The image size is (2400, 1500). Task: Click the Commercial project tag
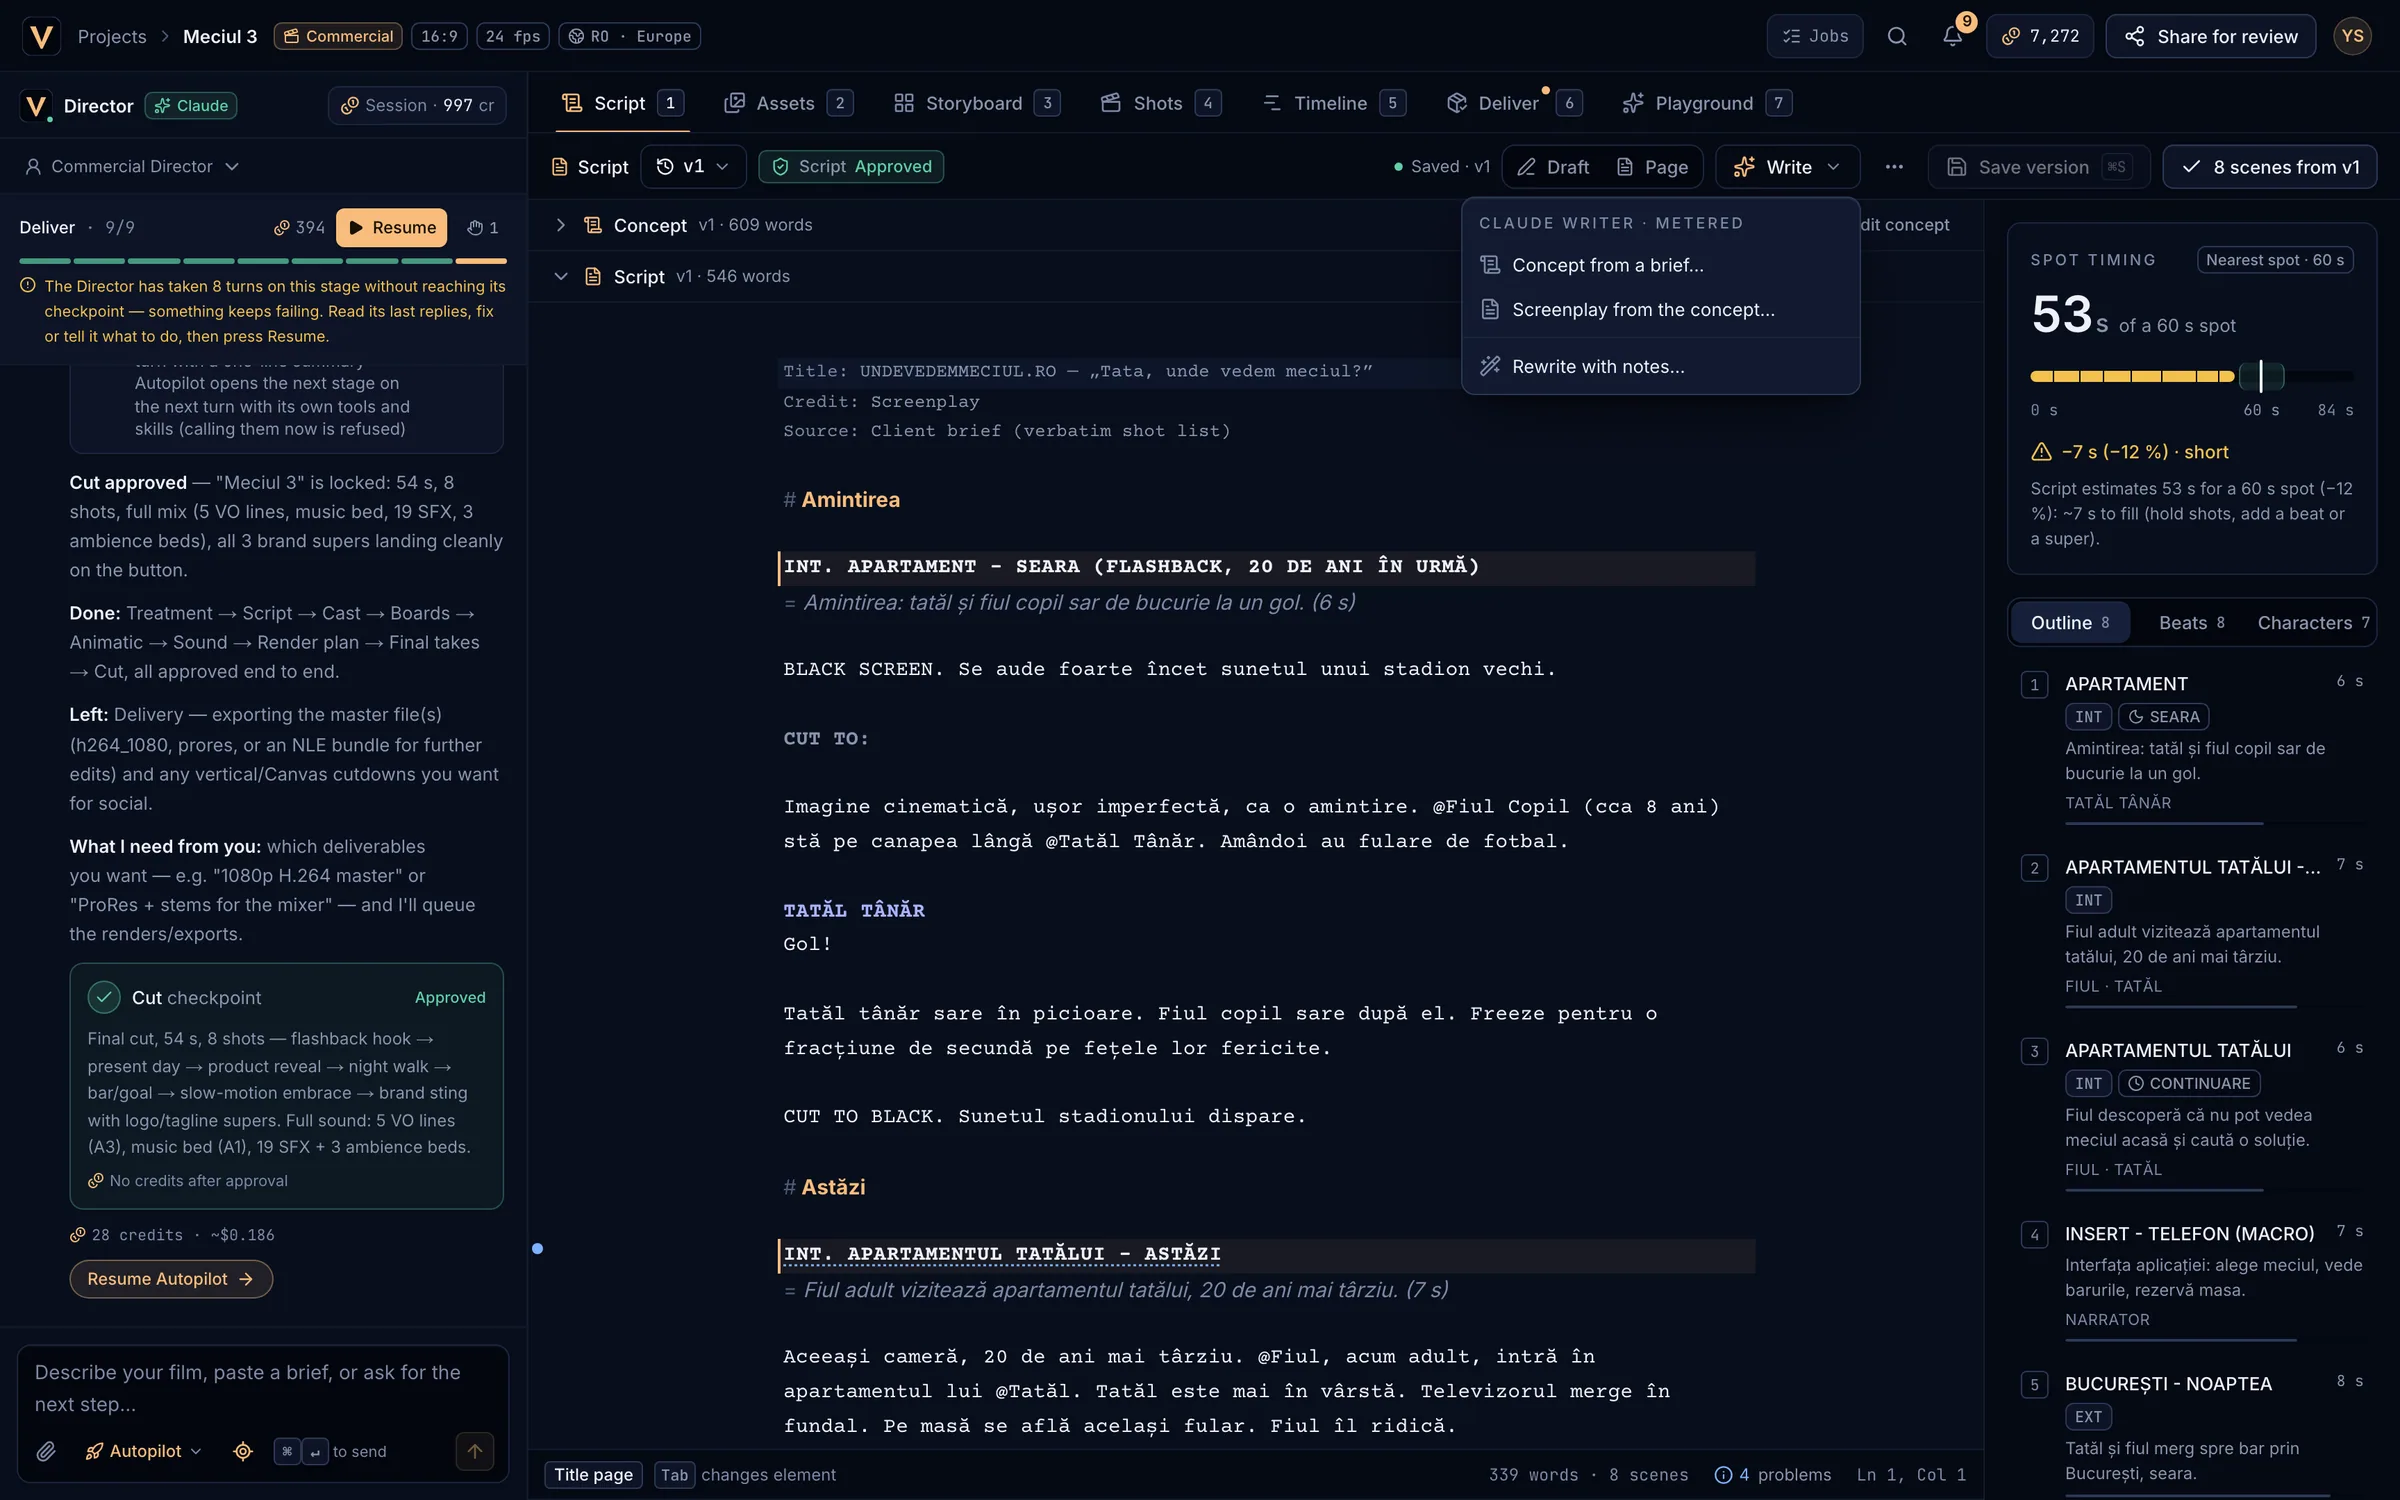(338, 36)
